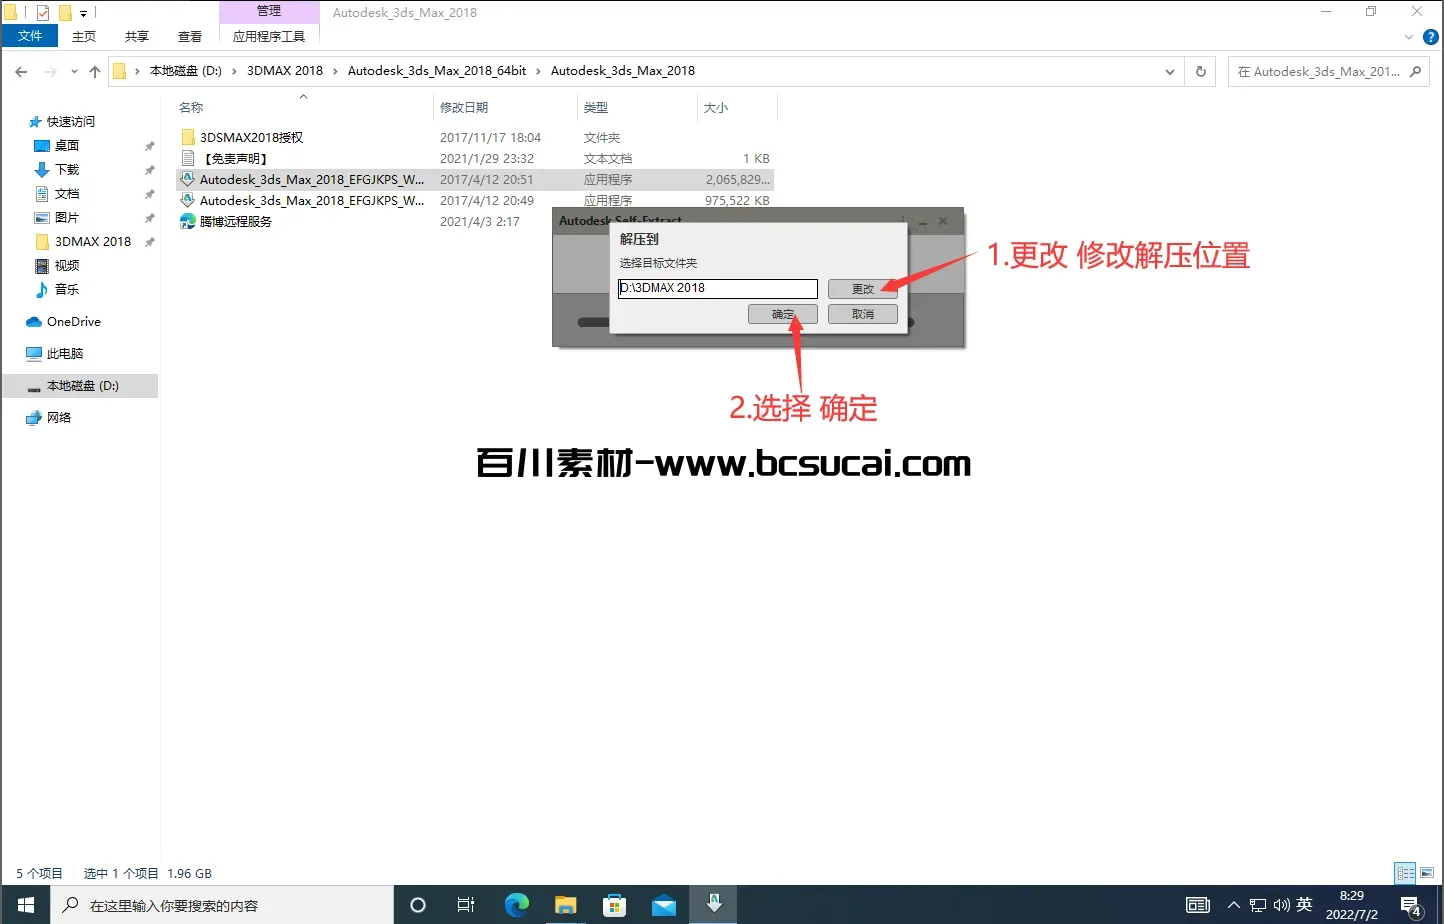Viewport: 1444px width, 924px height.
Task: Click the 确定 button to confirm extraction
Action: click(x=782, y=314)
